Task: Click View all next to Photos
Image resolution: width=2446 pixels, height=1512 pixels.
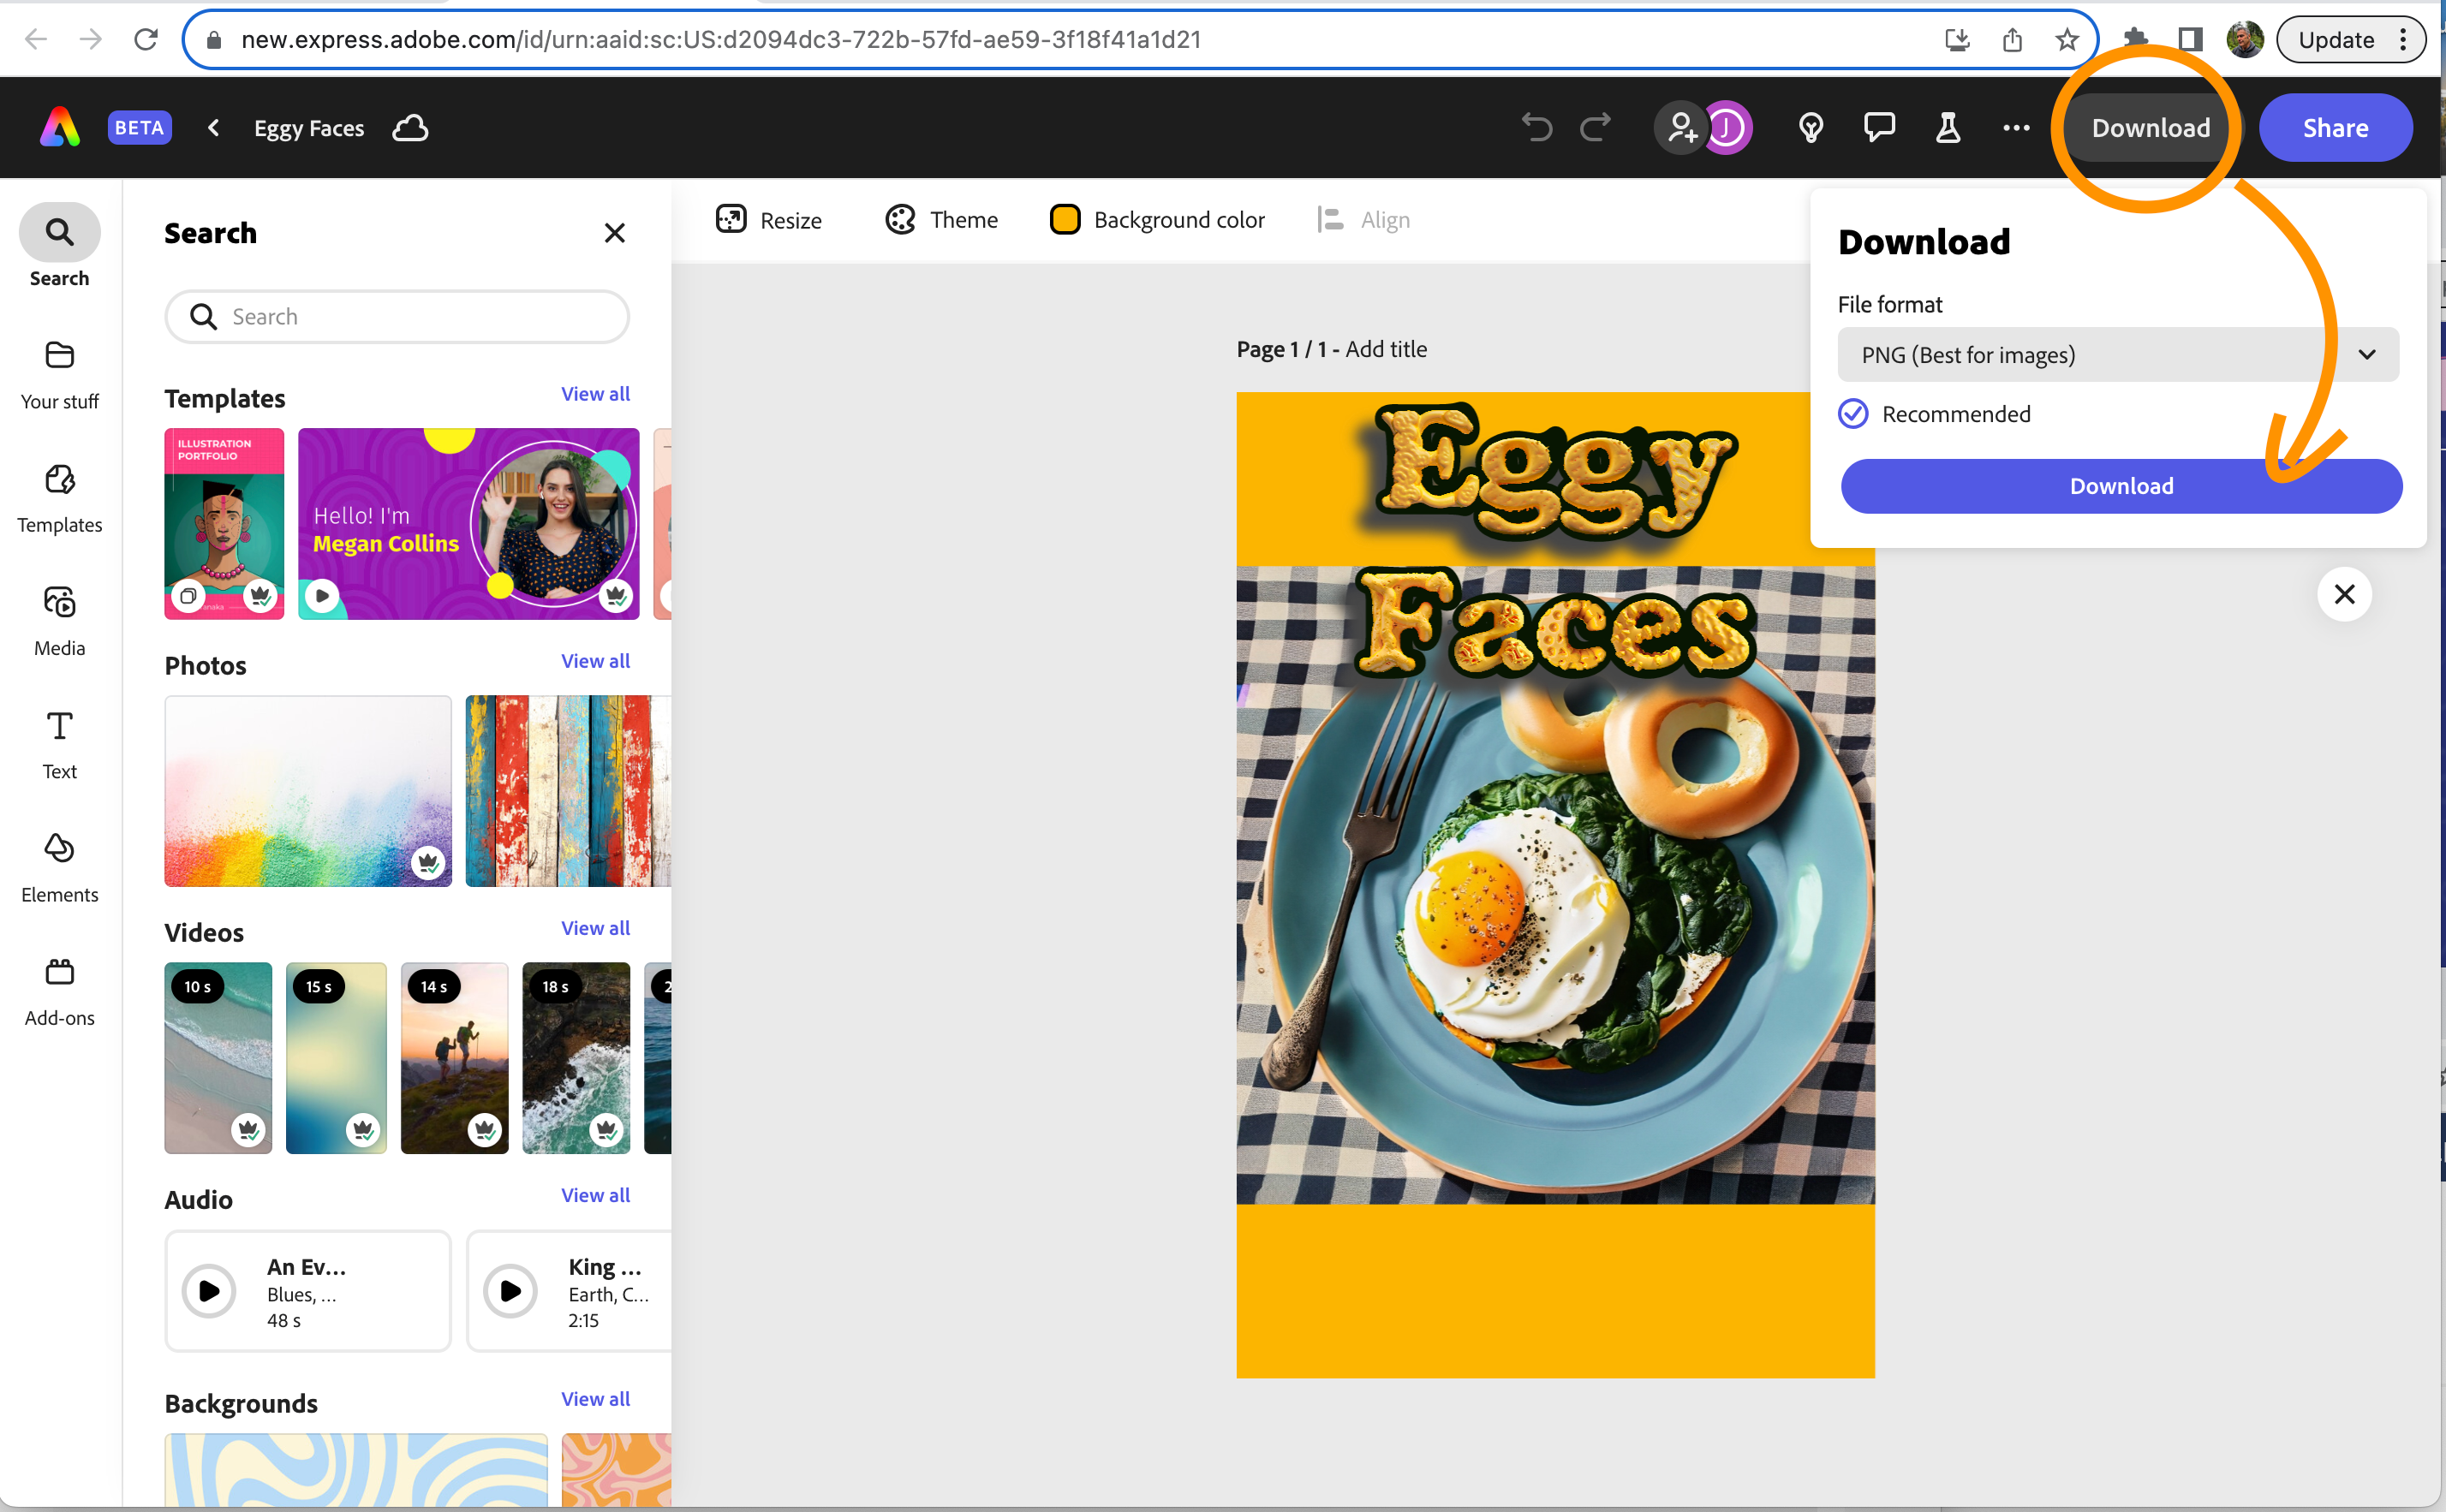Action: [x=595, y=661]
